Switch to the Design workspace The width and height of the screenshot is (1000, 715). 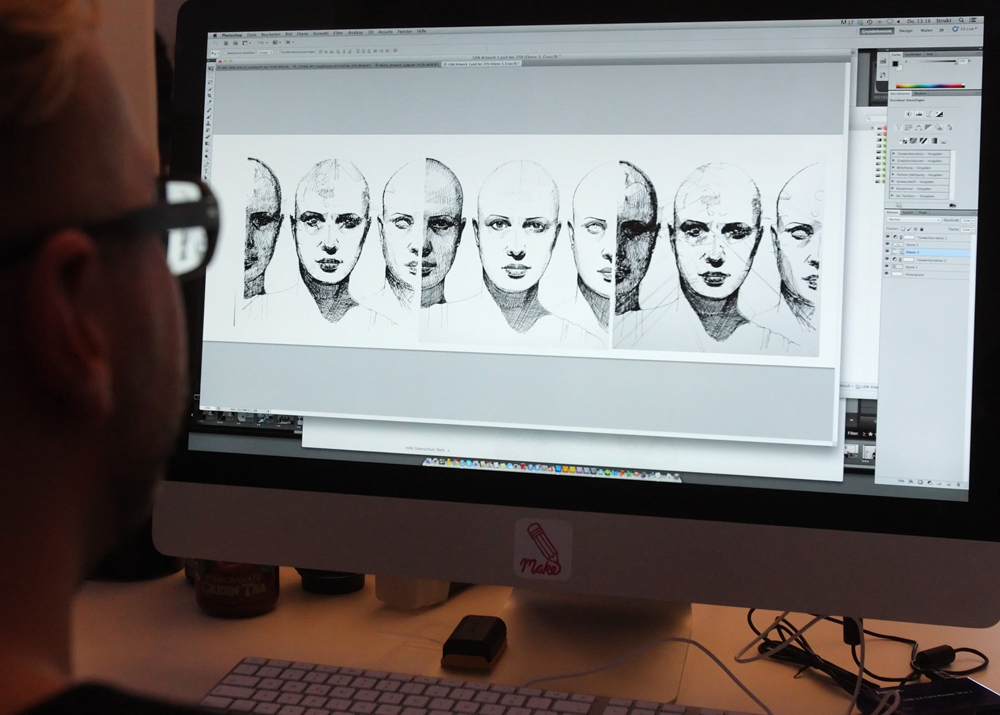pyautogui.click(x=904, y=31)
